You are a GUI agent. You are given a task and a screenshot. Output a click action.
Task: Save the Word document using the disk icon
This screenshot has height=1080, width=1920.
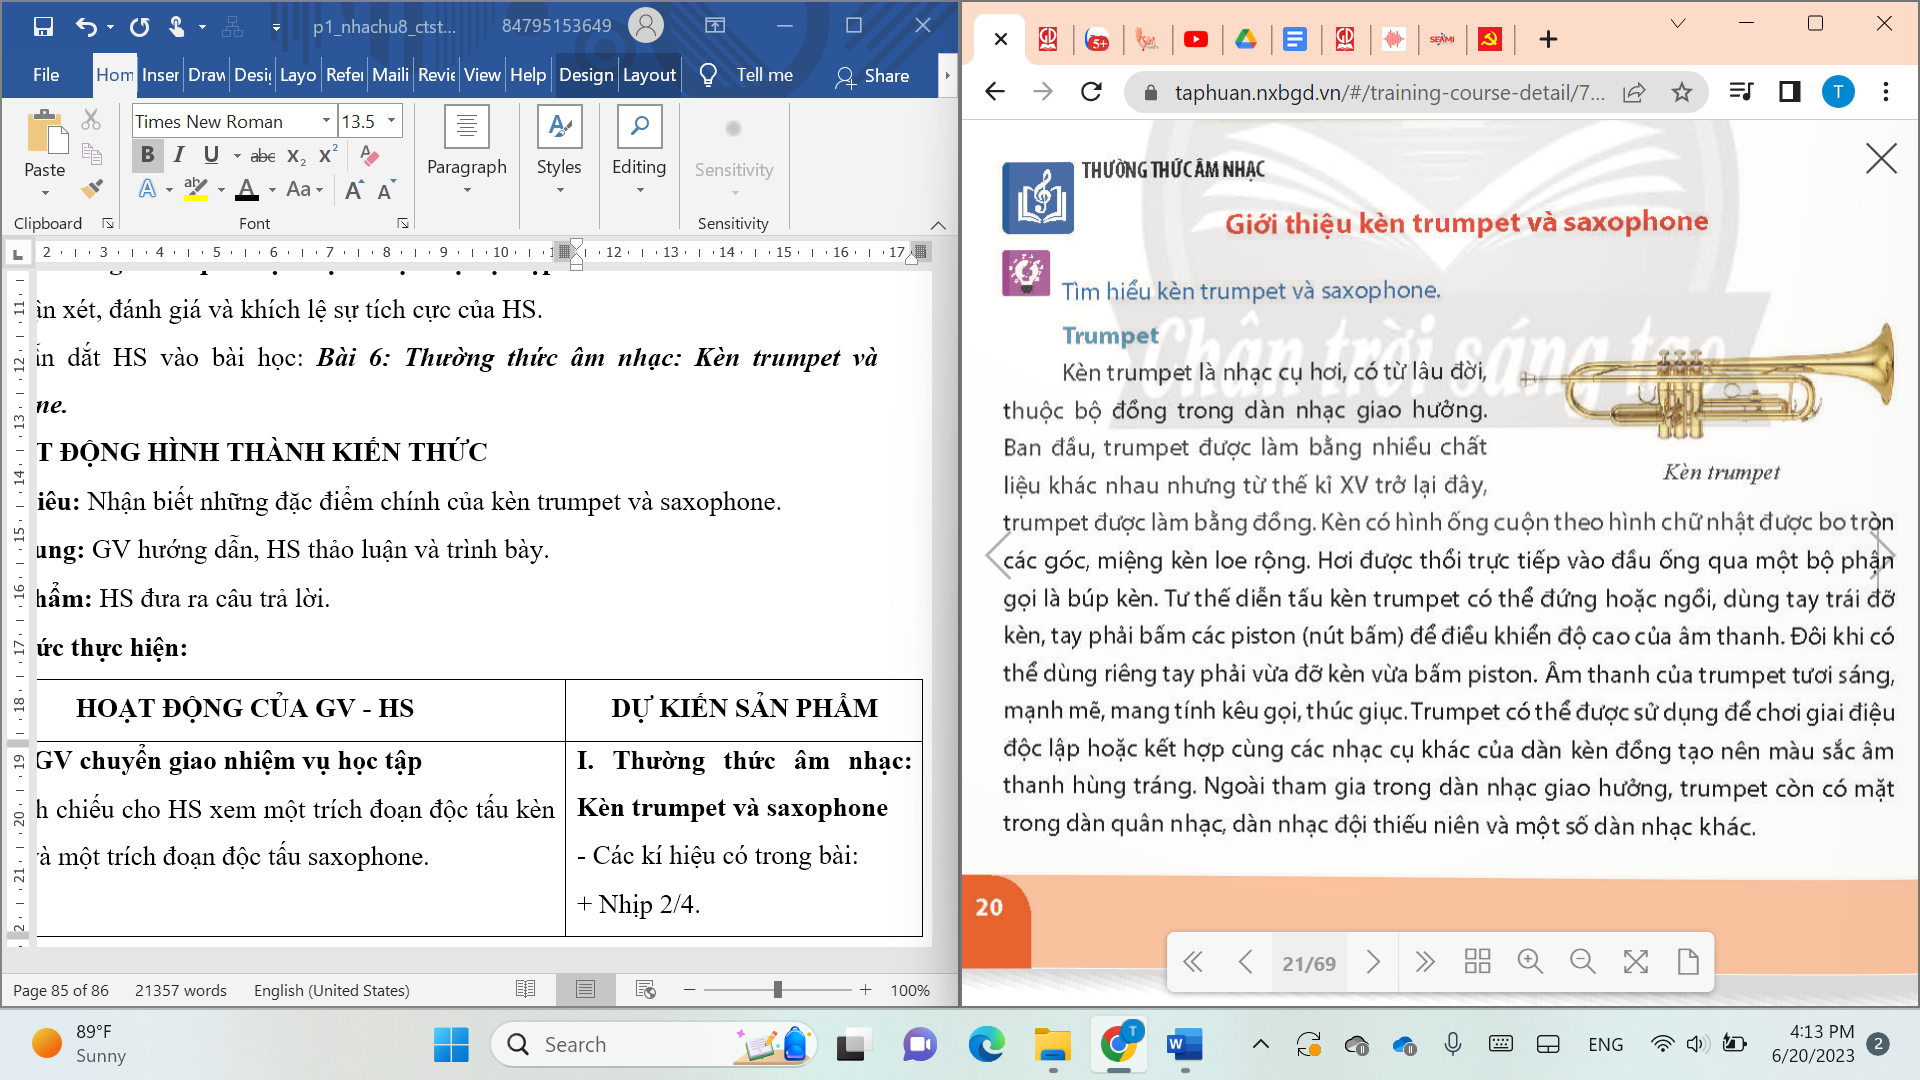coord(43,26)
